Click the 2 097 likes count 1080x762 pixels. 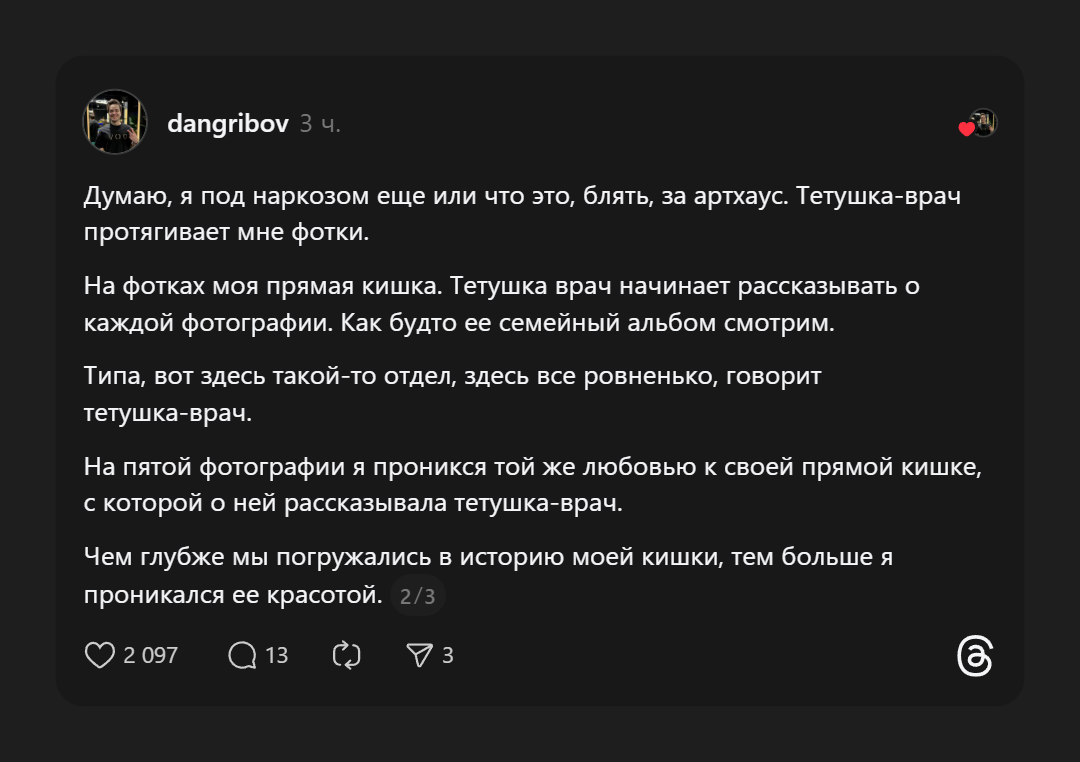point(150,655)
